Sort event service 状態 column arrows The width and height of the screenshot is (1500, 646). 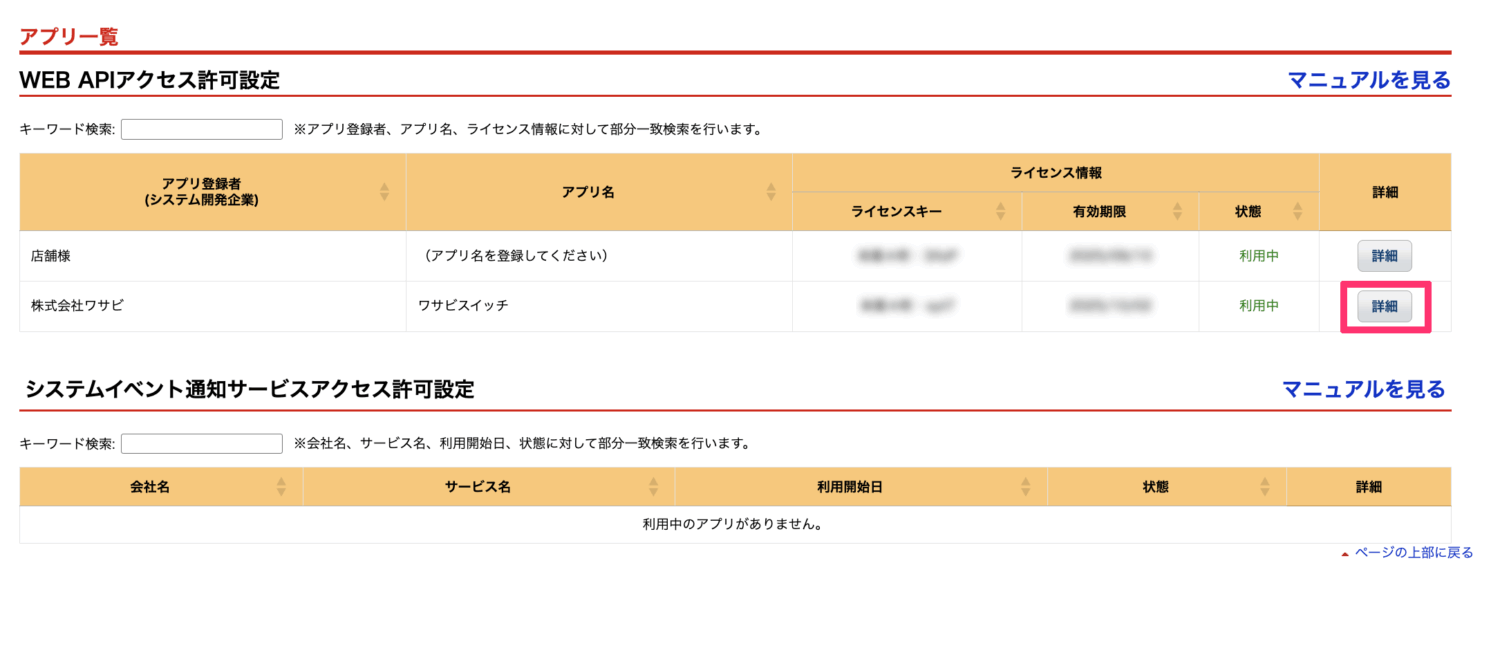tap(1266, 487)
